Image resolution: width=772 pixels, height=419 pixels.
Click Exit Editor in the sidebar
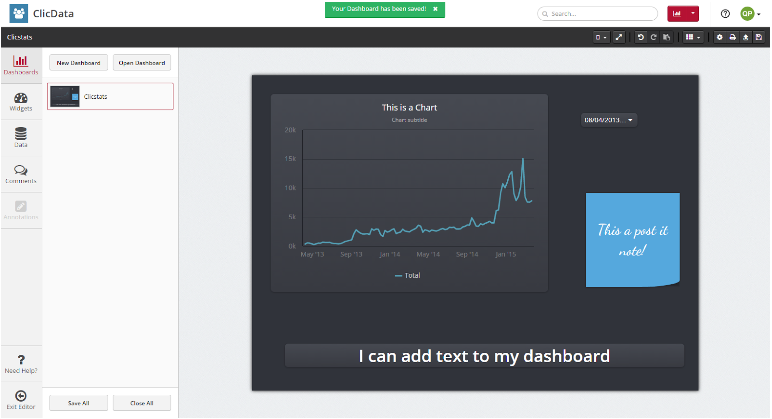[x=21, y=399]
